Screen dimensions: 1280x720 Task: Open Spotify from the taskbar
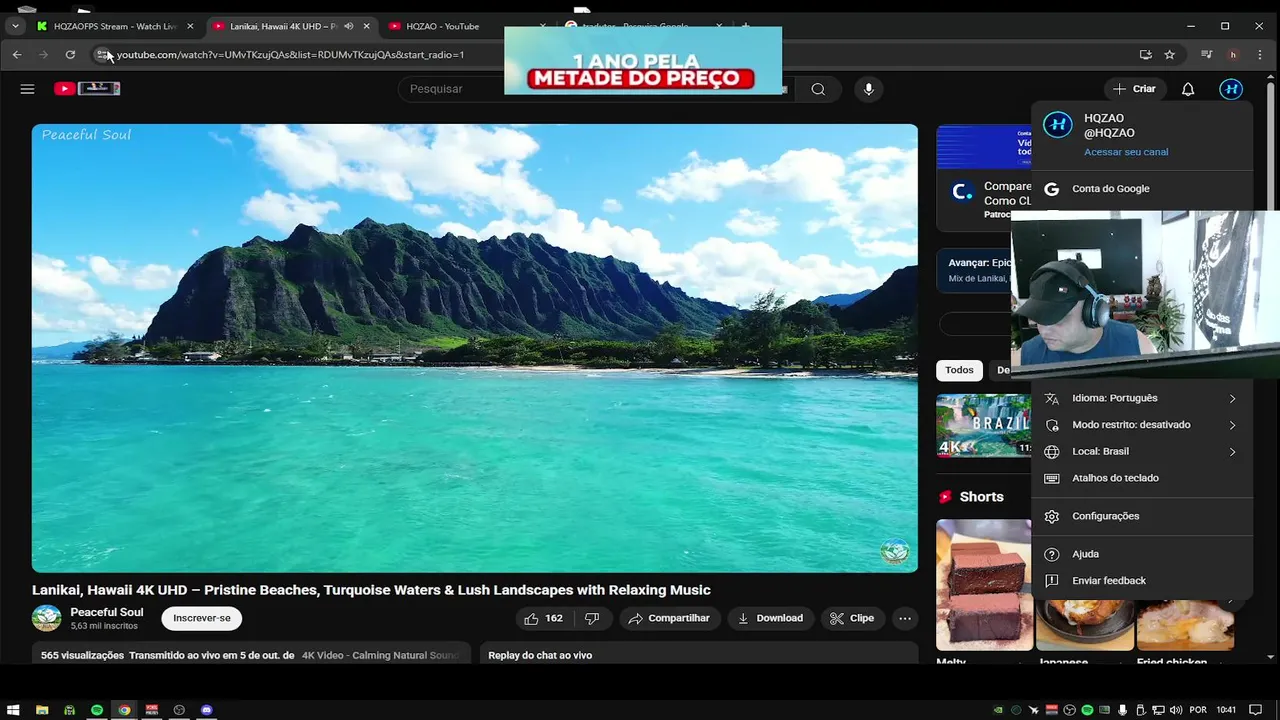(97, 710)
